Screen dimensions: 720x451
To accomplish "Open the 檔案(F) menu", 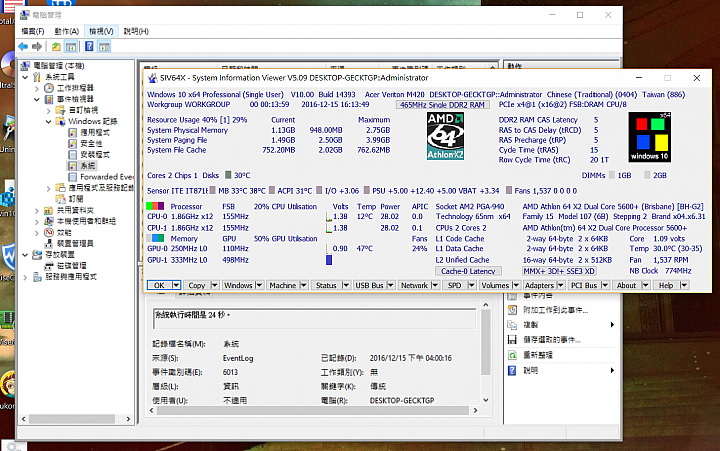I will [33, 31].
